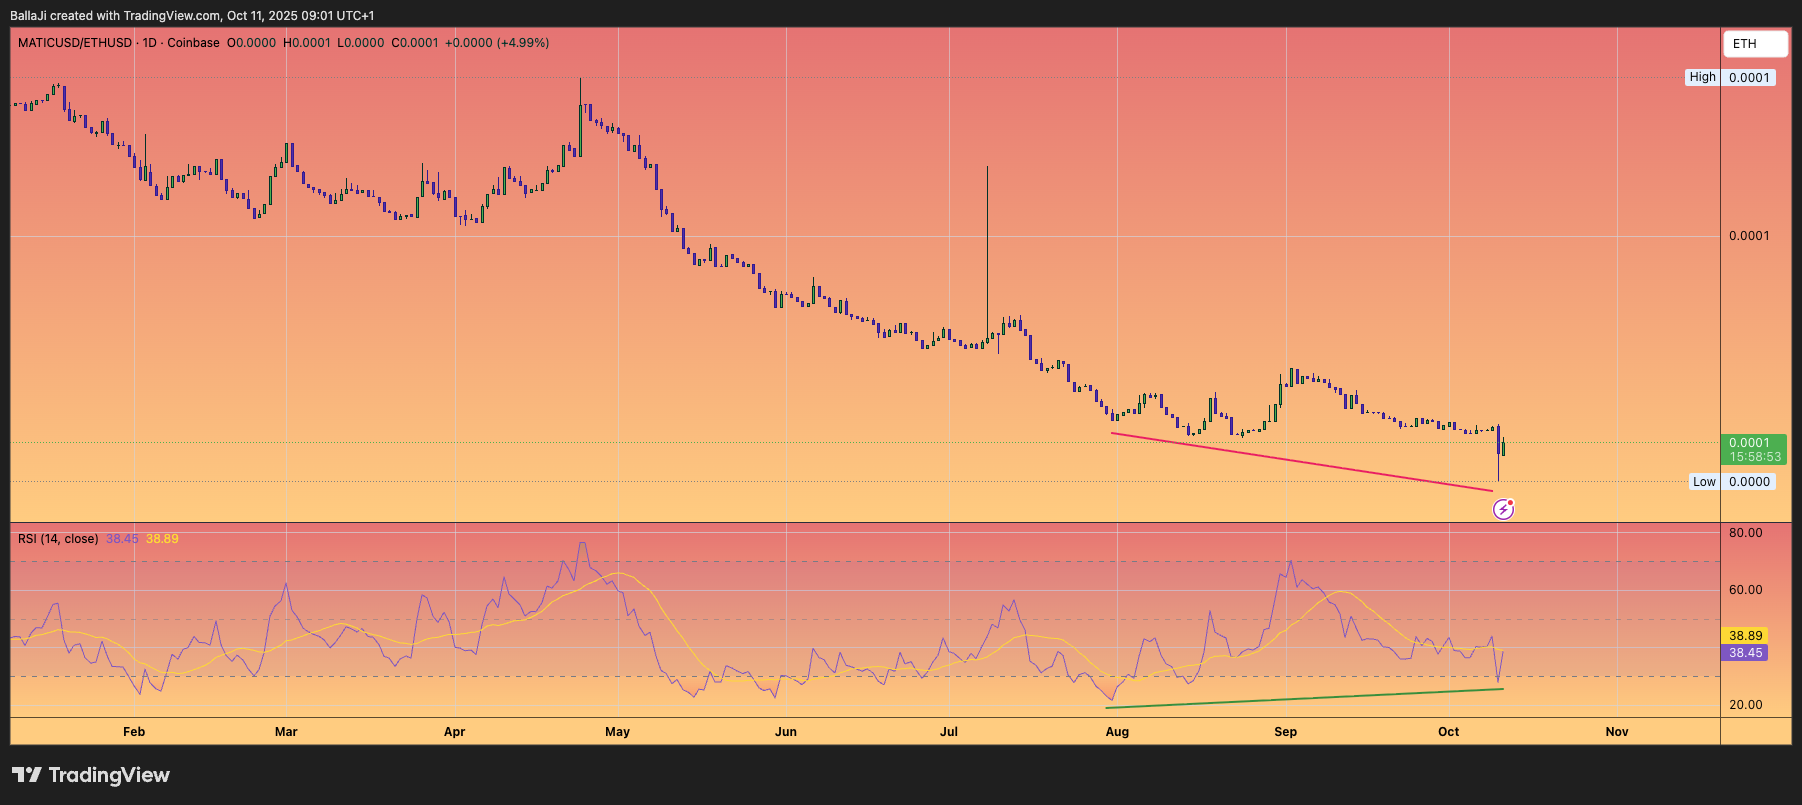This screenshot has width=1802, height=805.
Task: Click the Low 0.0000 price label
Action: click(1733, 482)
